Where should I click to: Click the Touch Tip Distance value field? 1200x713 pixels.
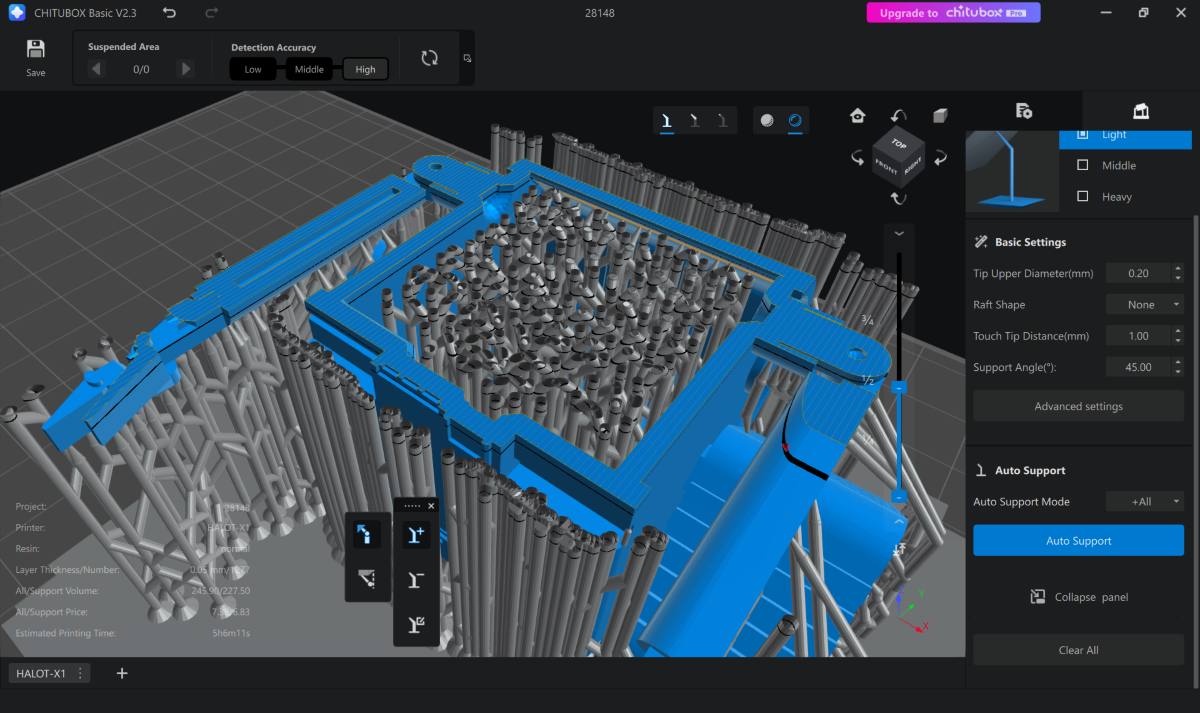pos(1138,336)
